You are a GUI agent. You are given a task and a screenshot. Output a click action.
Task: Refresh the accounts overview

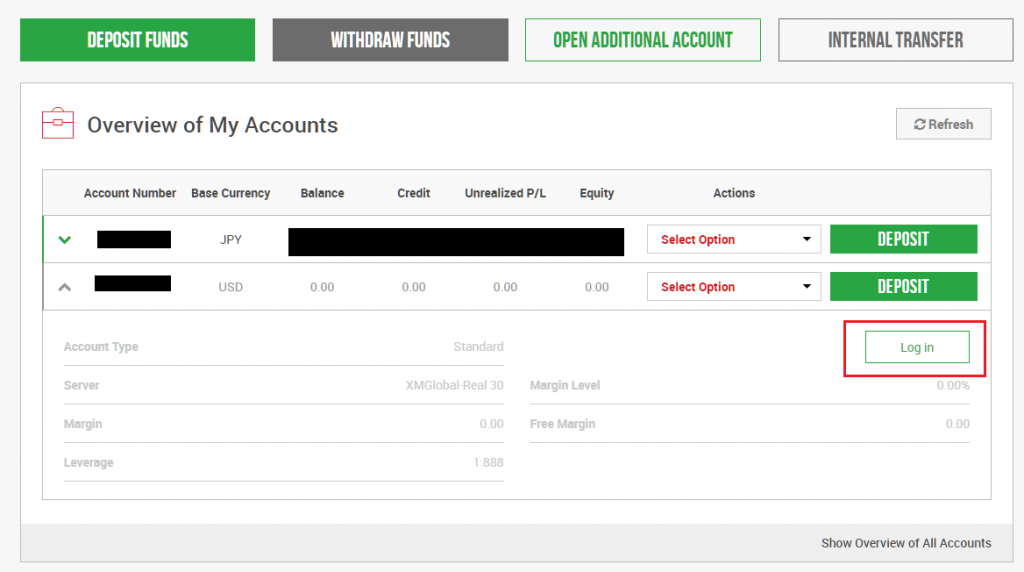coord(943,124)
